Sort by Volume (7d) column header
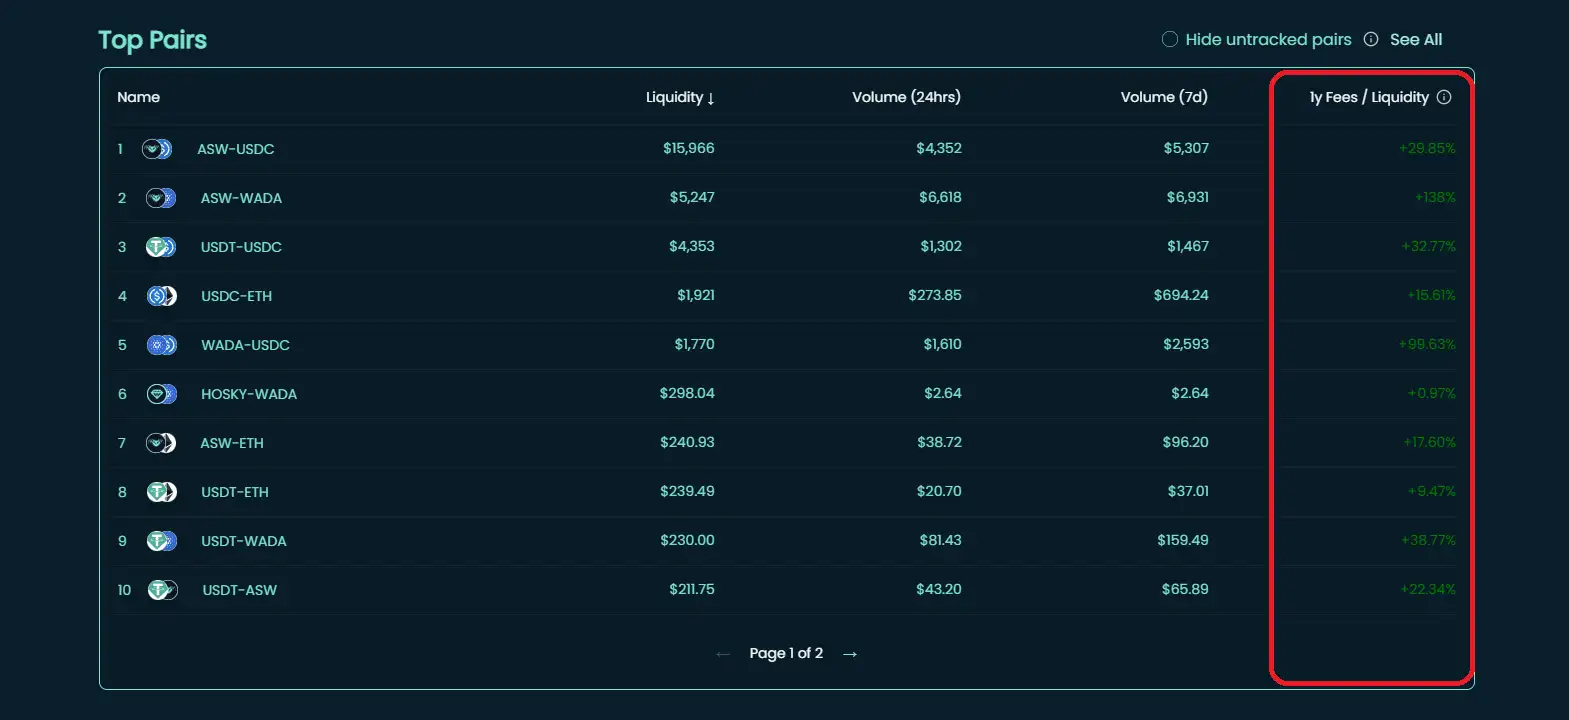The width and height of the screenshot is (1569, 720). (1163, 97)
